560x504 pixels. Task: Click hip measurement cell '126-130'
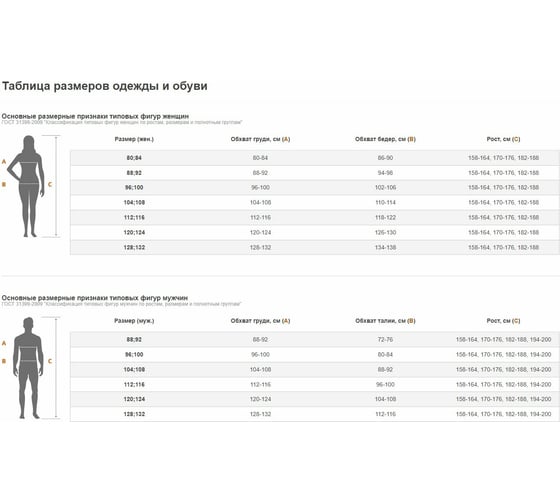point(385,233)
